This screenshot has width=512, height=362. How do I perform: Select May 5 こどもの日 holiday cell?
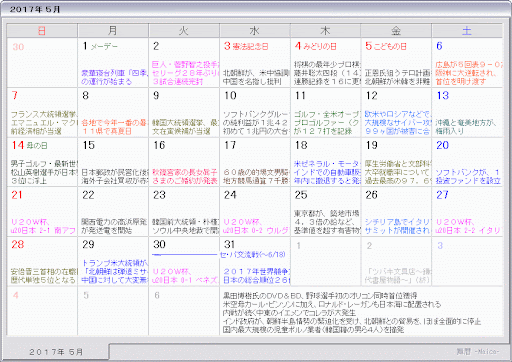tap(396, 63)
